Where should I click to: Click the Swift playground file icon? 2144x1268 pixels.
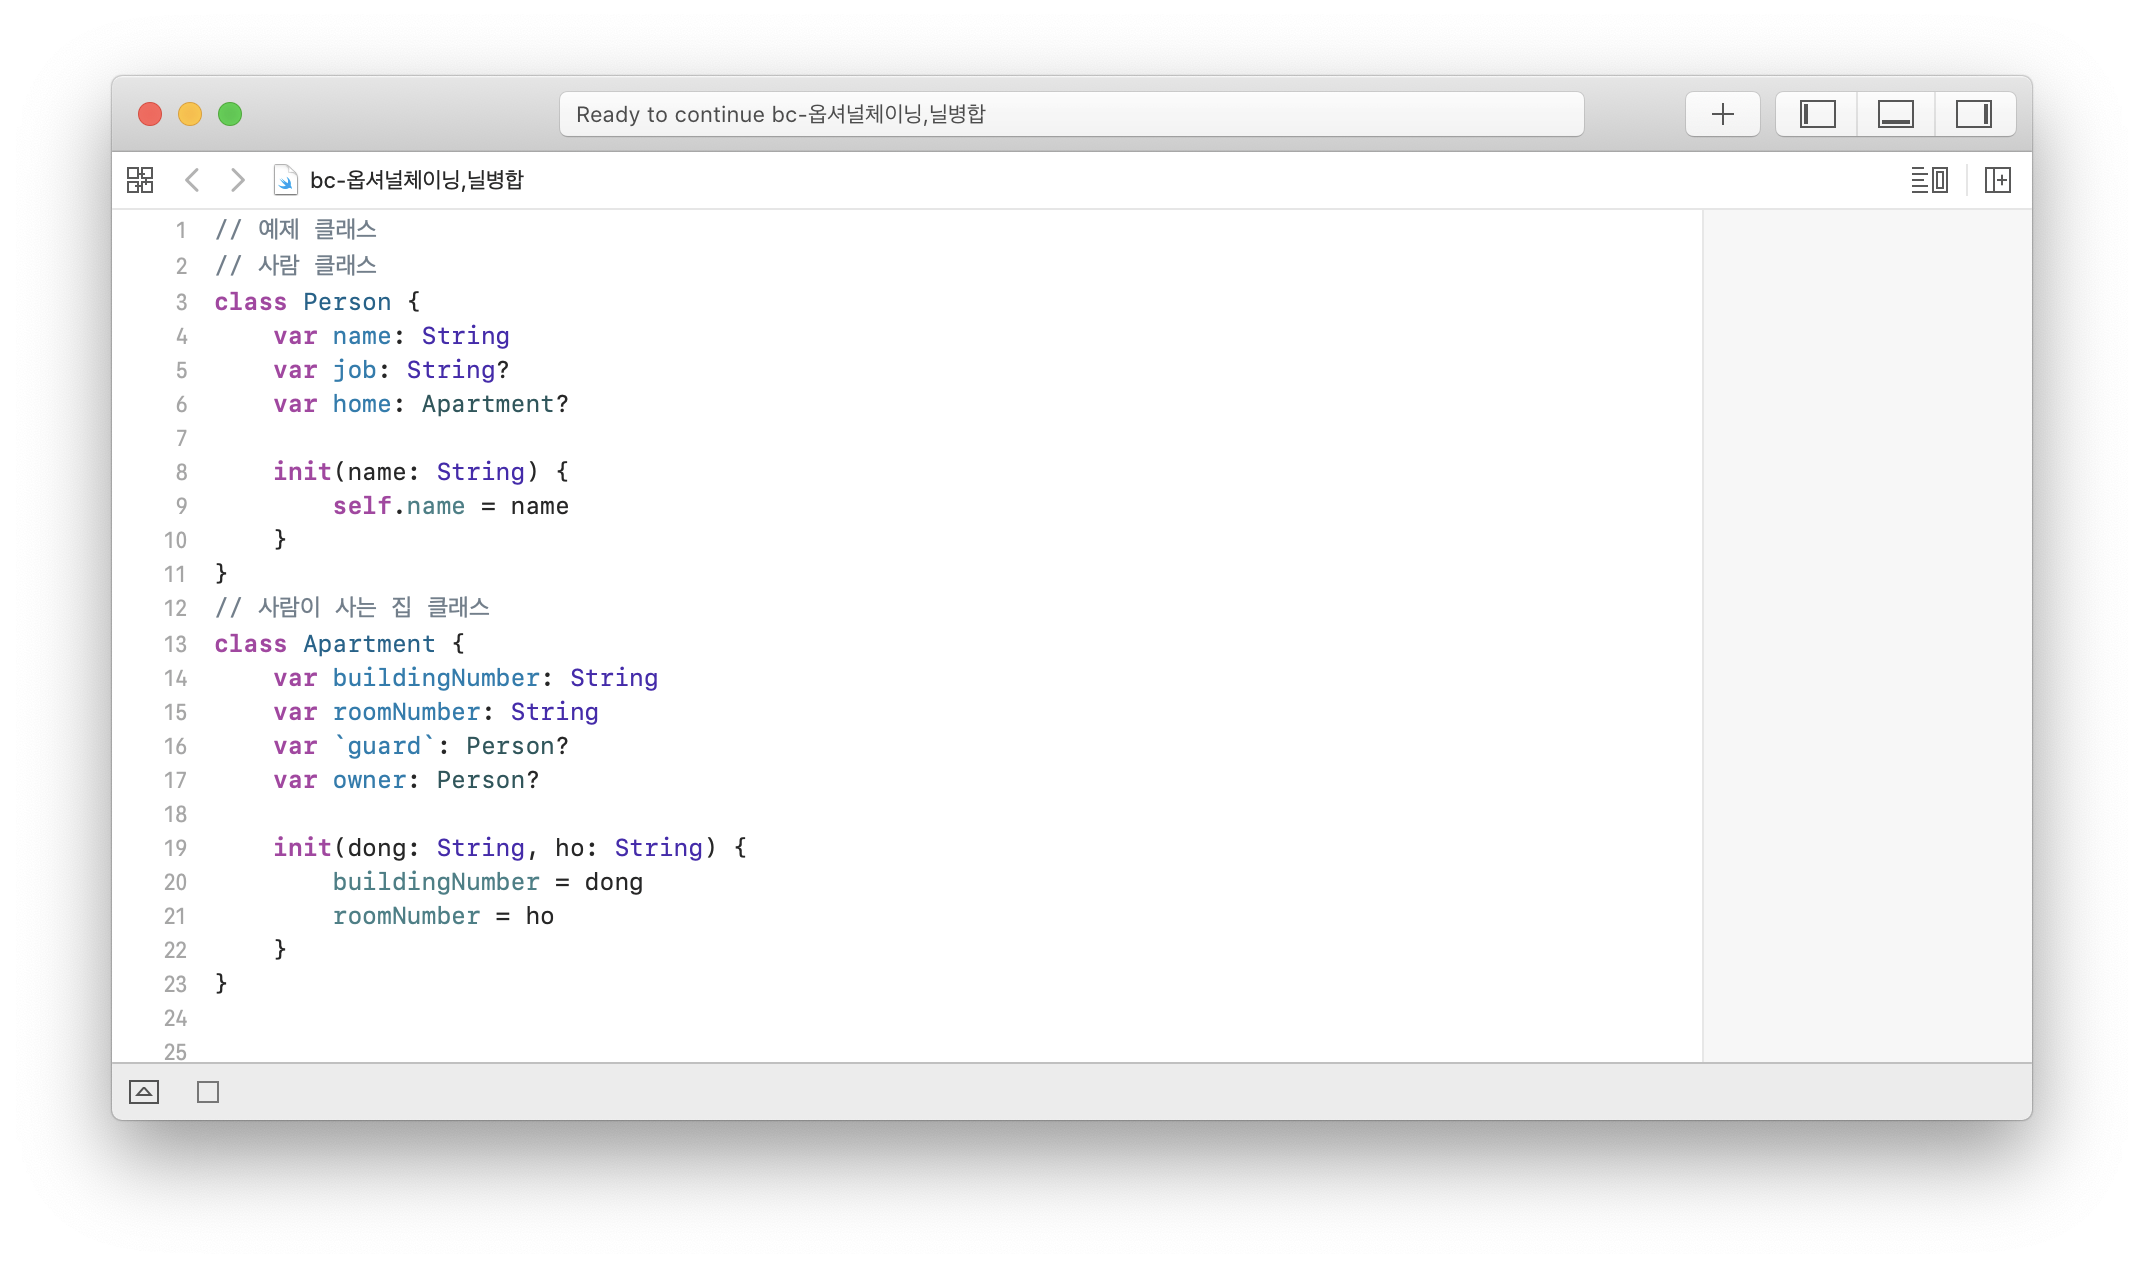coord(285,180)
